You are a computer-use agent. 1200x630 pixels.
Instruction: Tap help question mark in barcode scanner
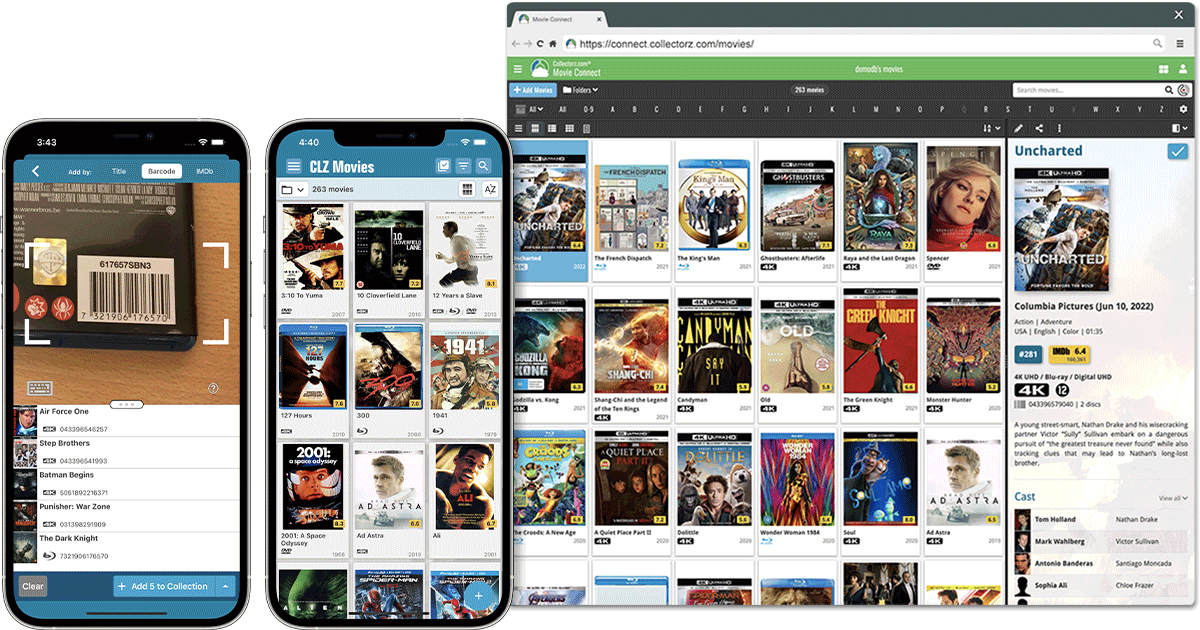[213, 388]
